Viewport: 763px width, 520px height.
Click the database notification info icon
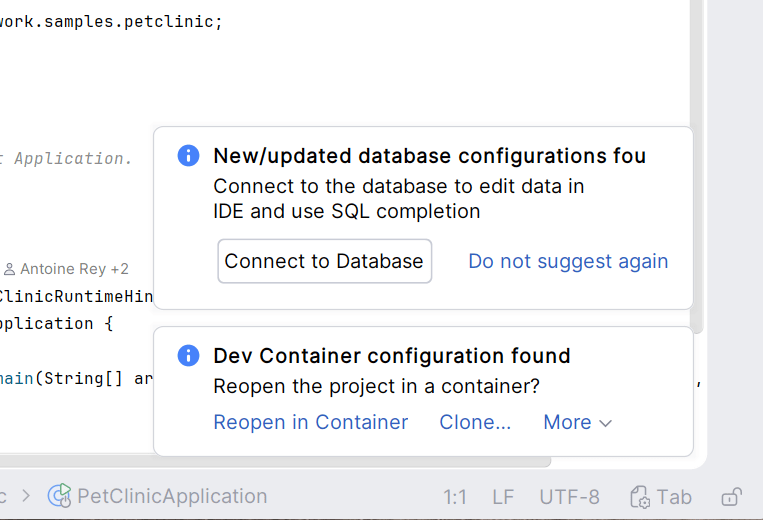[x=188, y=156]
